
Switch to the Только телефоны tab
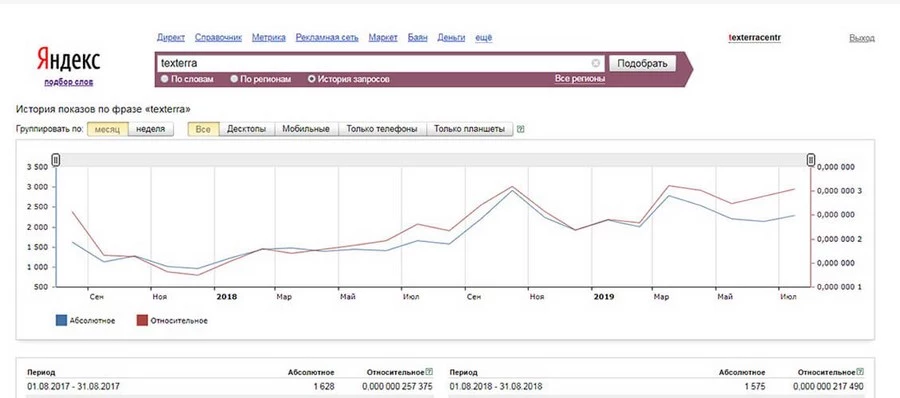[382, 129]
